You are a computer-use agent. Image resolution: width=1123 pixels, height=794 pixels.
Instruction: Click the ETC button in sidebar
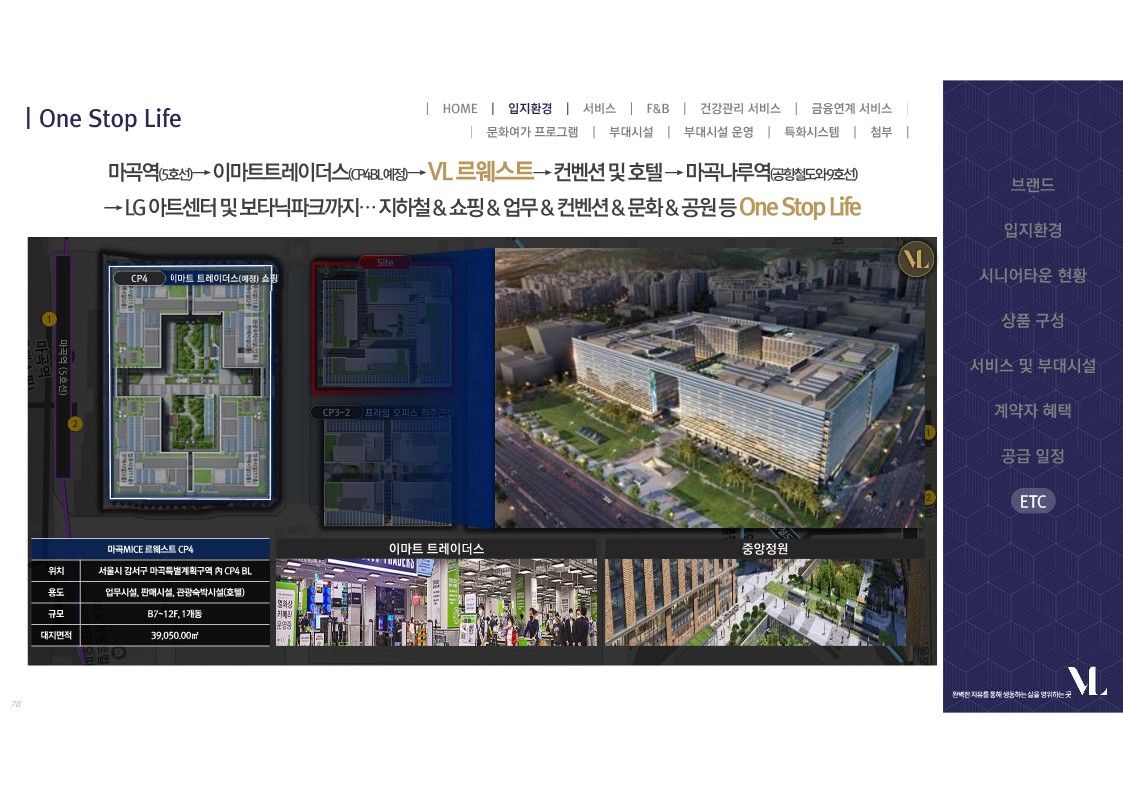(1033, 501)
